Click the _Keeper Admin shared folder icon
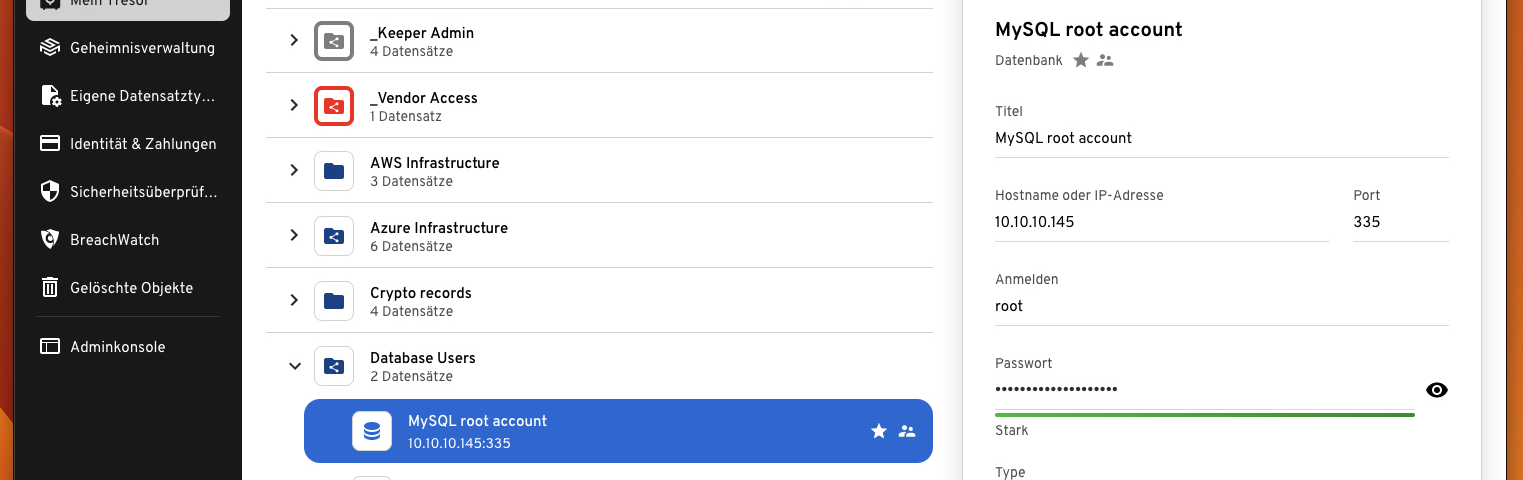 pyautogui.click(x=334, y=41)
